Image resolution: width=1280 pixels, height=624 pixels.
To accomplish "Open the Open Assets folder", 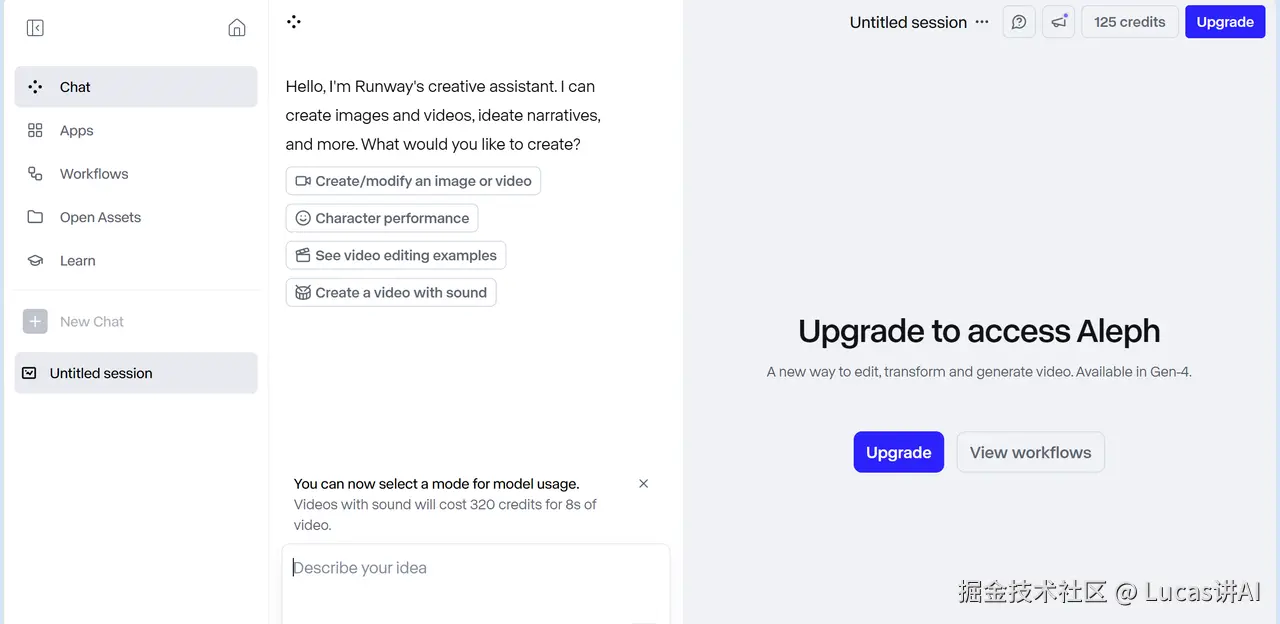I will coord(100,218).
